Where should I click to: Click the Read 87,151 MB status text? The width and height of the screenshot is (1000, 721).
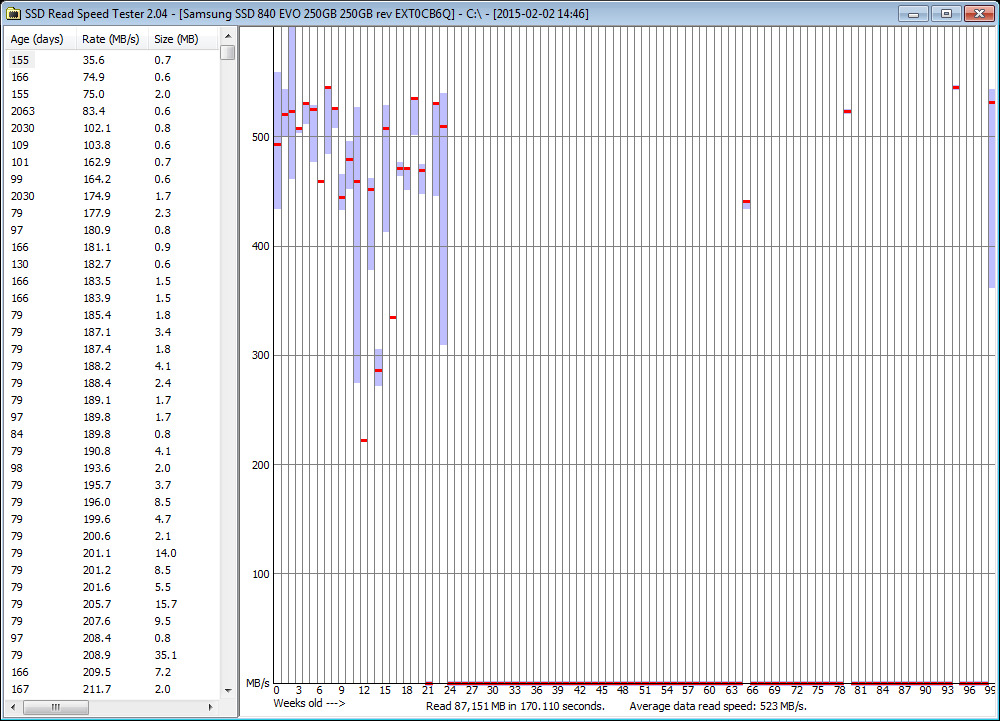click(515, 706)
